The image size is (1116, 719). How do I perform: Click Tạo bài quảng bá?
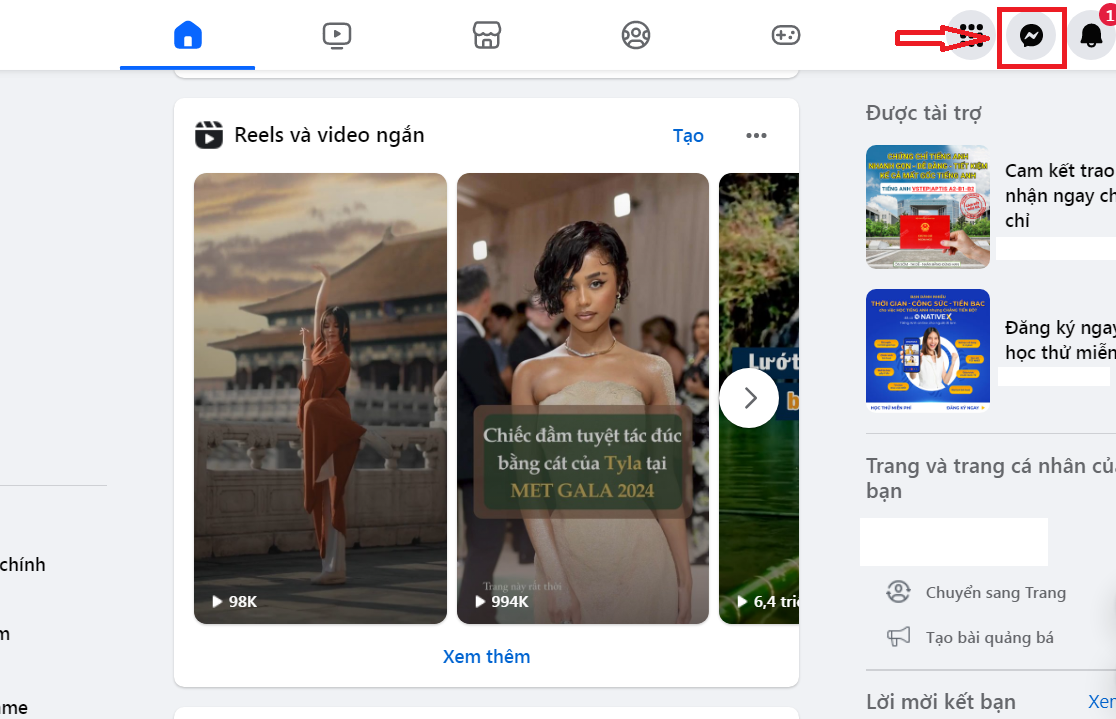[989, 637]
